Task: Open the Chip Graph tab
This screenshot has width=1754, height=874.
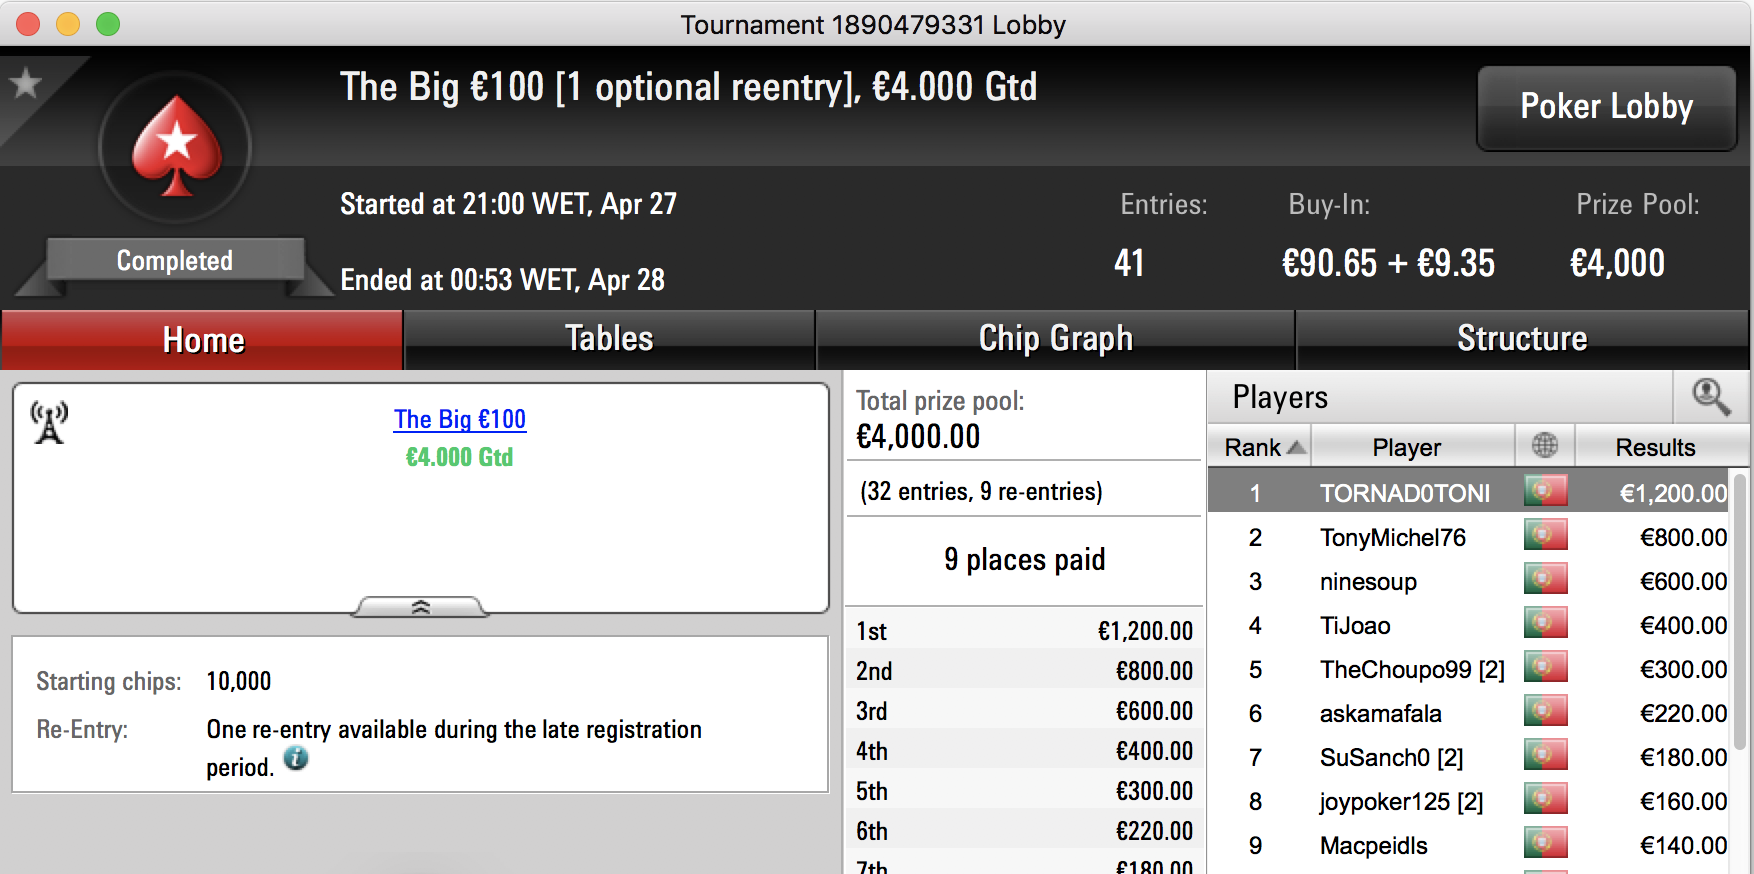Action: click(1055, 339)
